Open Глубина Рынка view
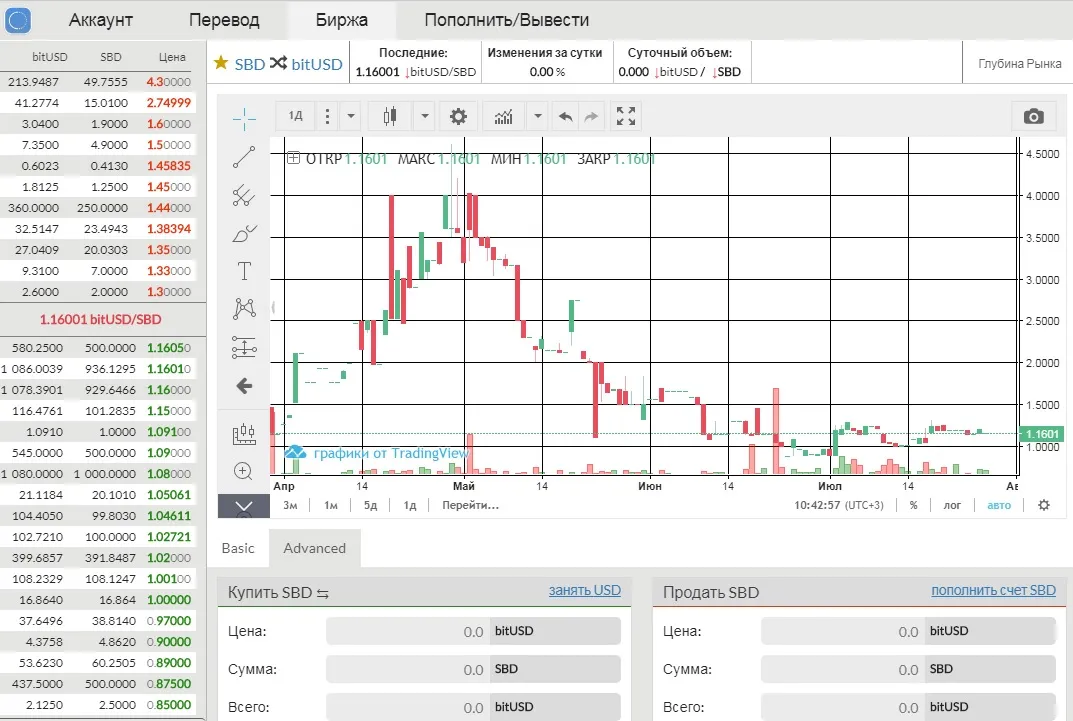The image size is (1073, 721). click(1020, 63)
